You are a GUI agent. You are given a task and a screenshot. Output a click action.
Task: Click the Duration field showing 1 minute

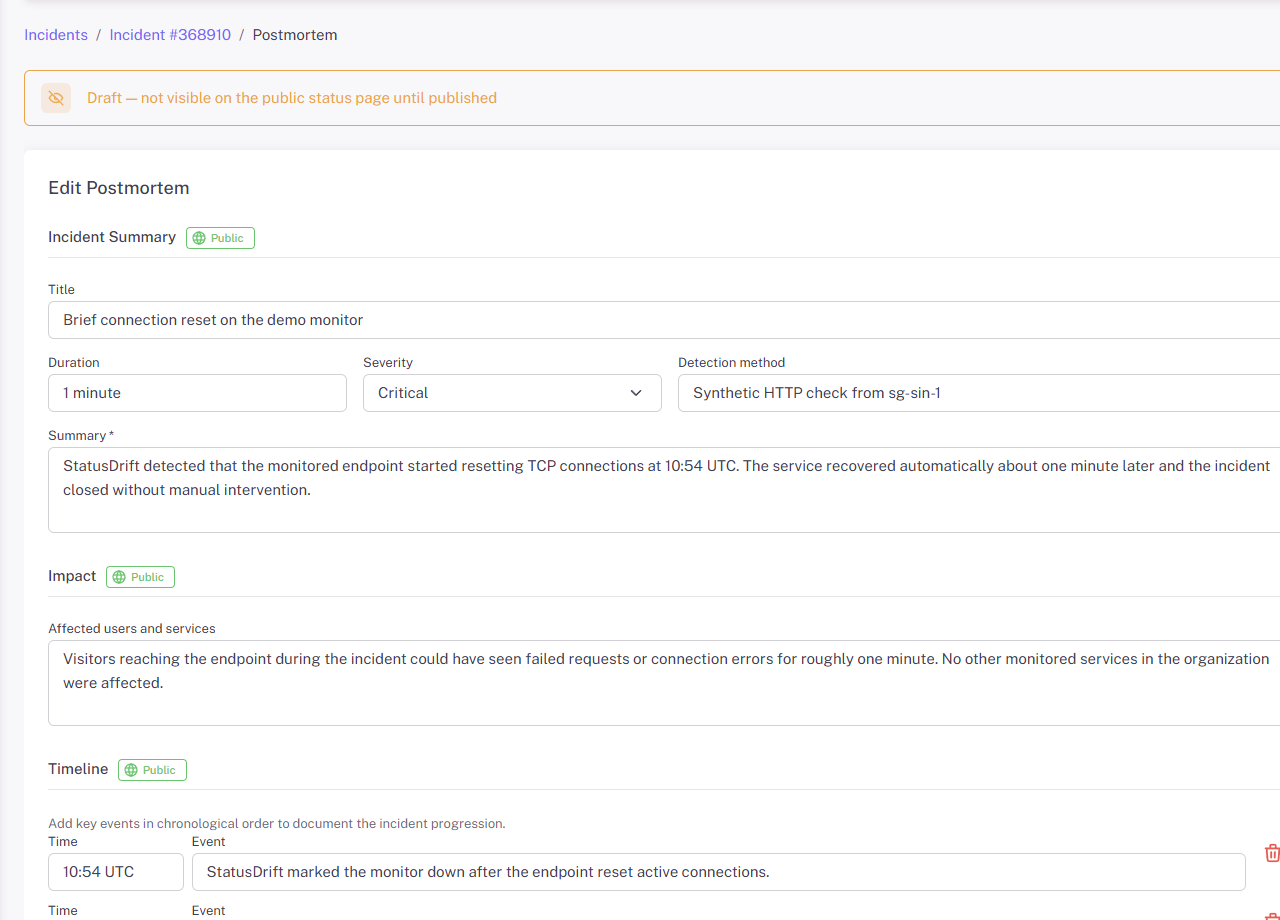pyautogui.click(x=197, y=392)
